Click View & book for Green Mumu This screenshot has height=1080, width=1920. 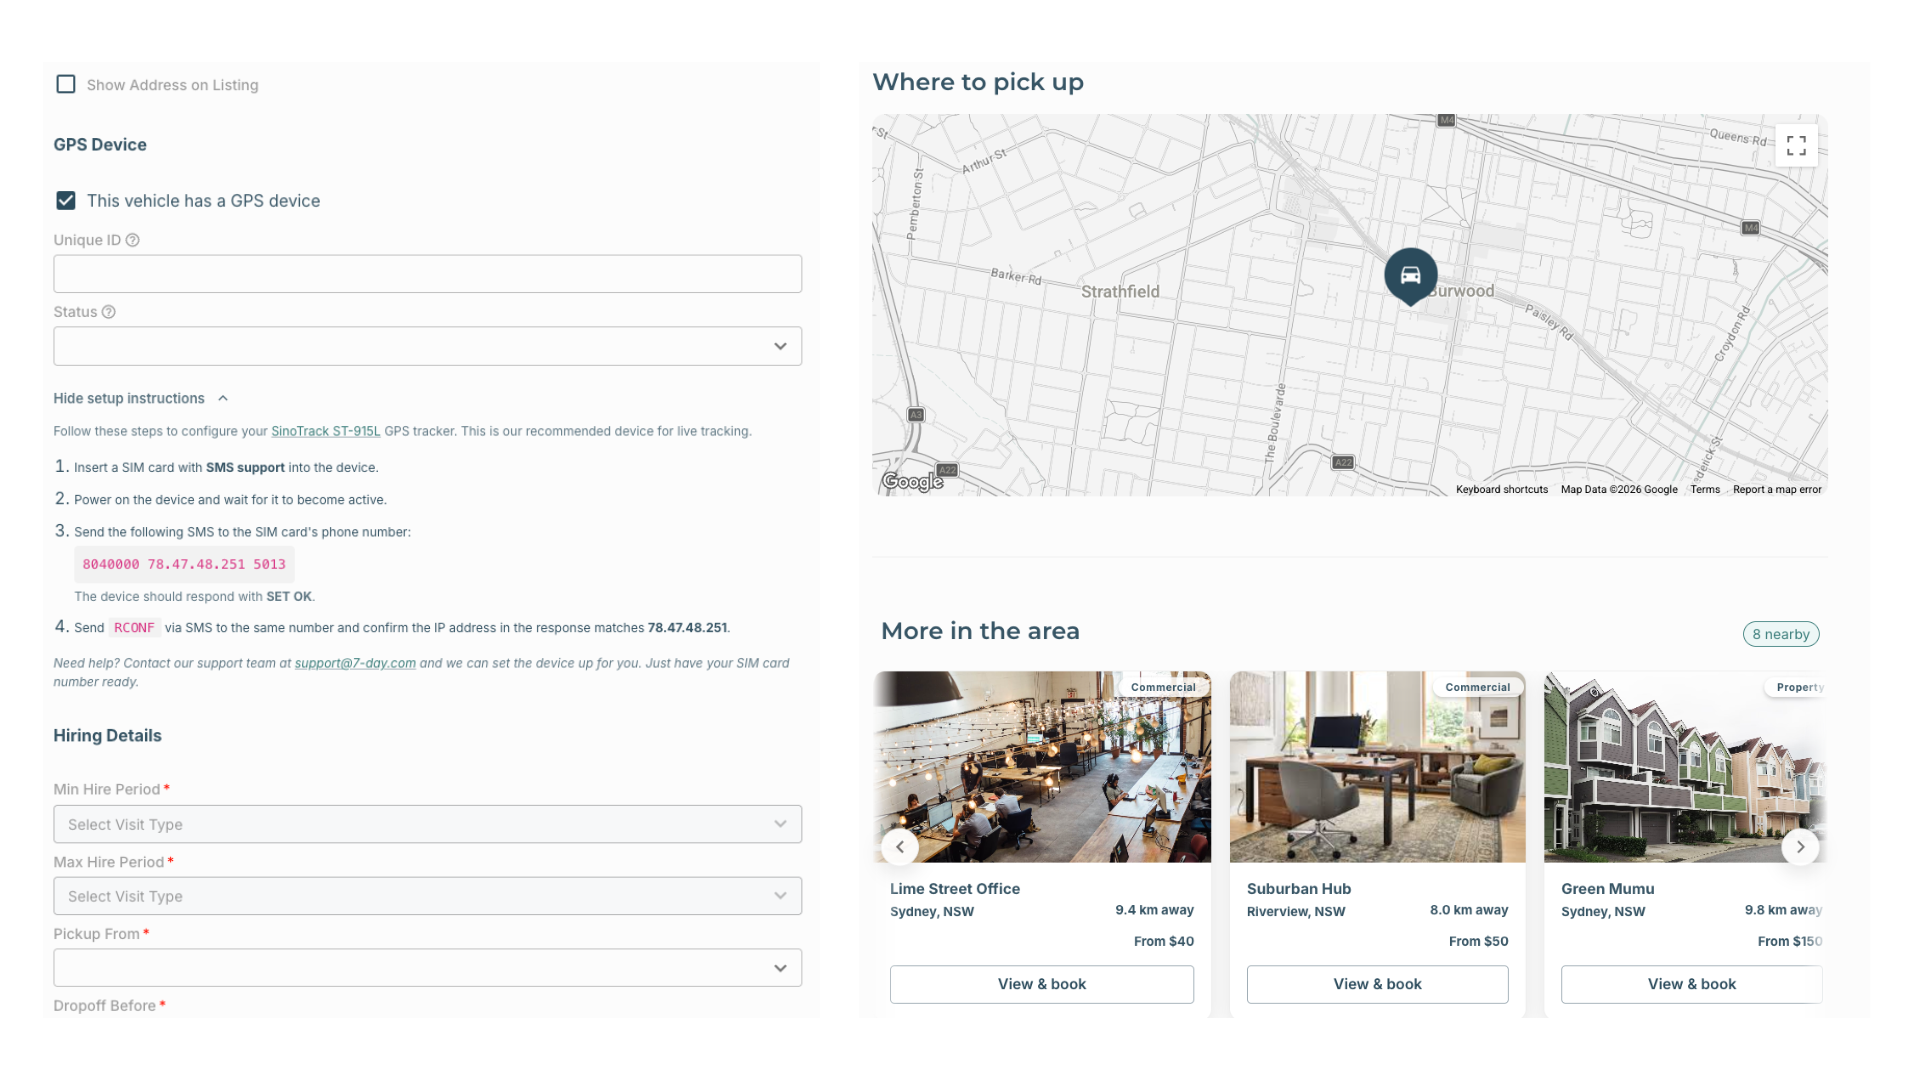click(x=1692, y=984)
